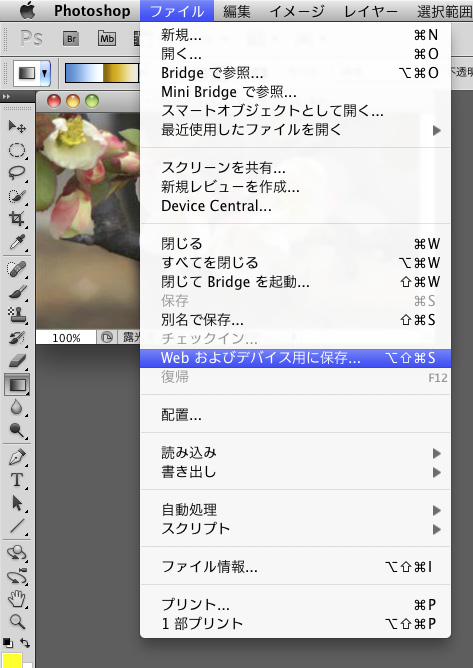Click the yellow foreground color swatch
Image resolution: width=473 pixels, height=668 pixels.
pyautogui.click(x=12, y=659)
